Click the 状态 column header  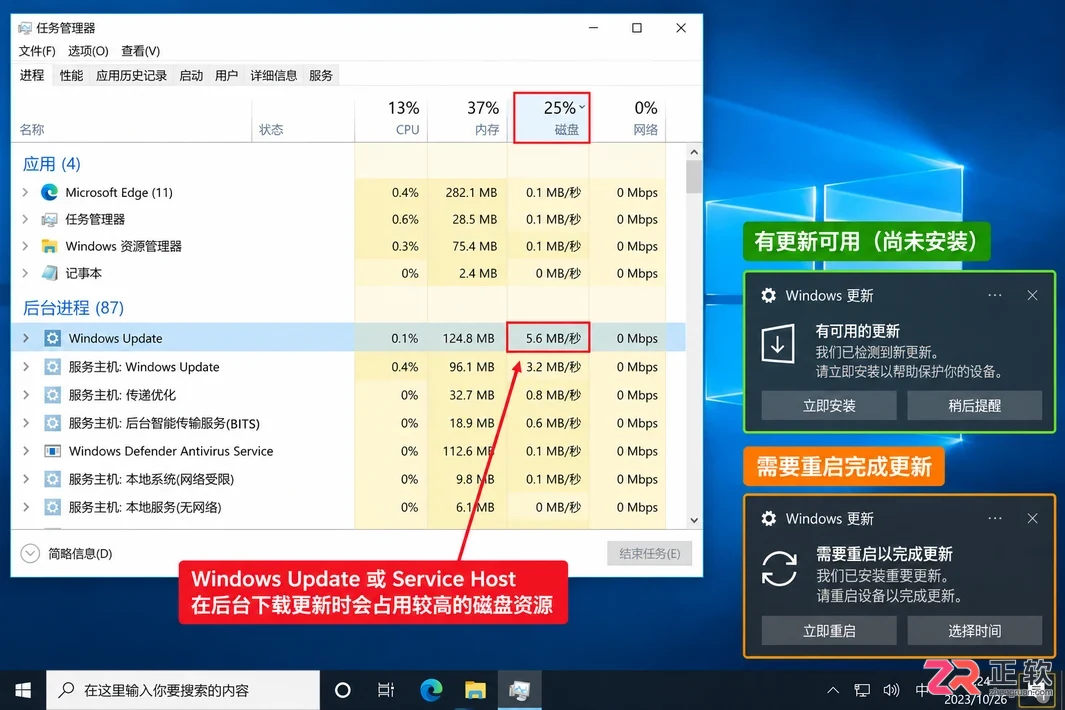click(x=303, y=129)
